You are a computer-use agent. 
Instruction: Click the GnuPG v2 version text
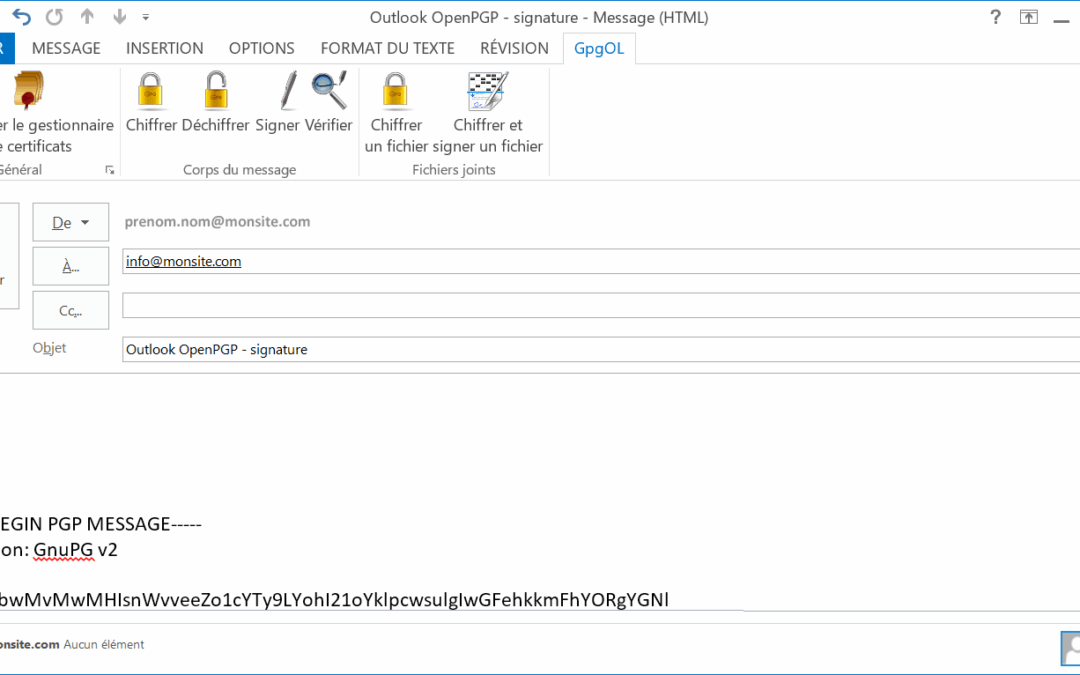pyautogui.click(x=76, y=550)
